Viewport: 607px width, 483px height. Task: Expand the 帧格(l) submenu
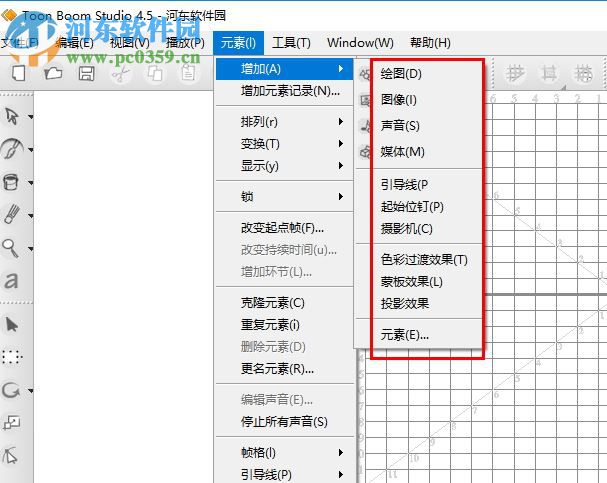coord(285,452)
